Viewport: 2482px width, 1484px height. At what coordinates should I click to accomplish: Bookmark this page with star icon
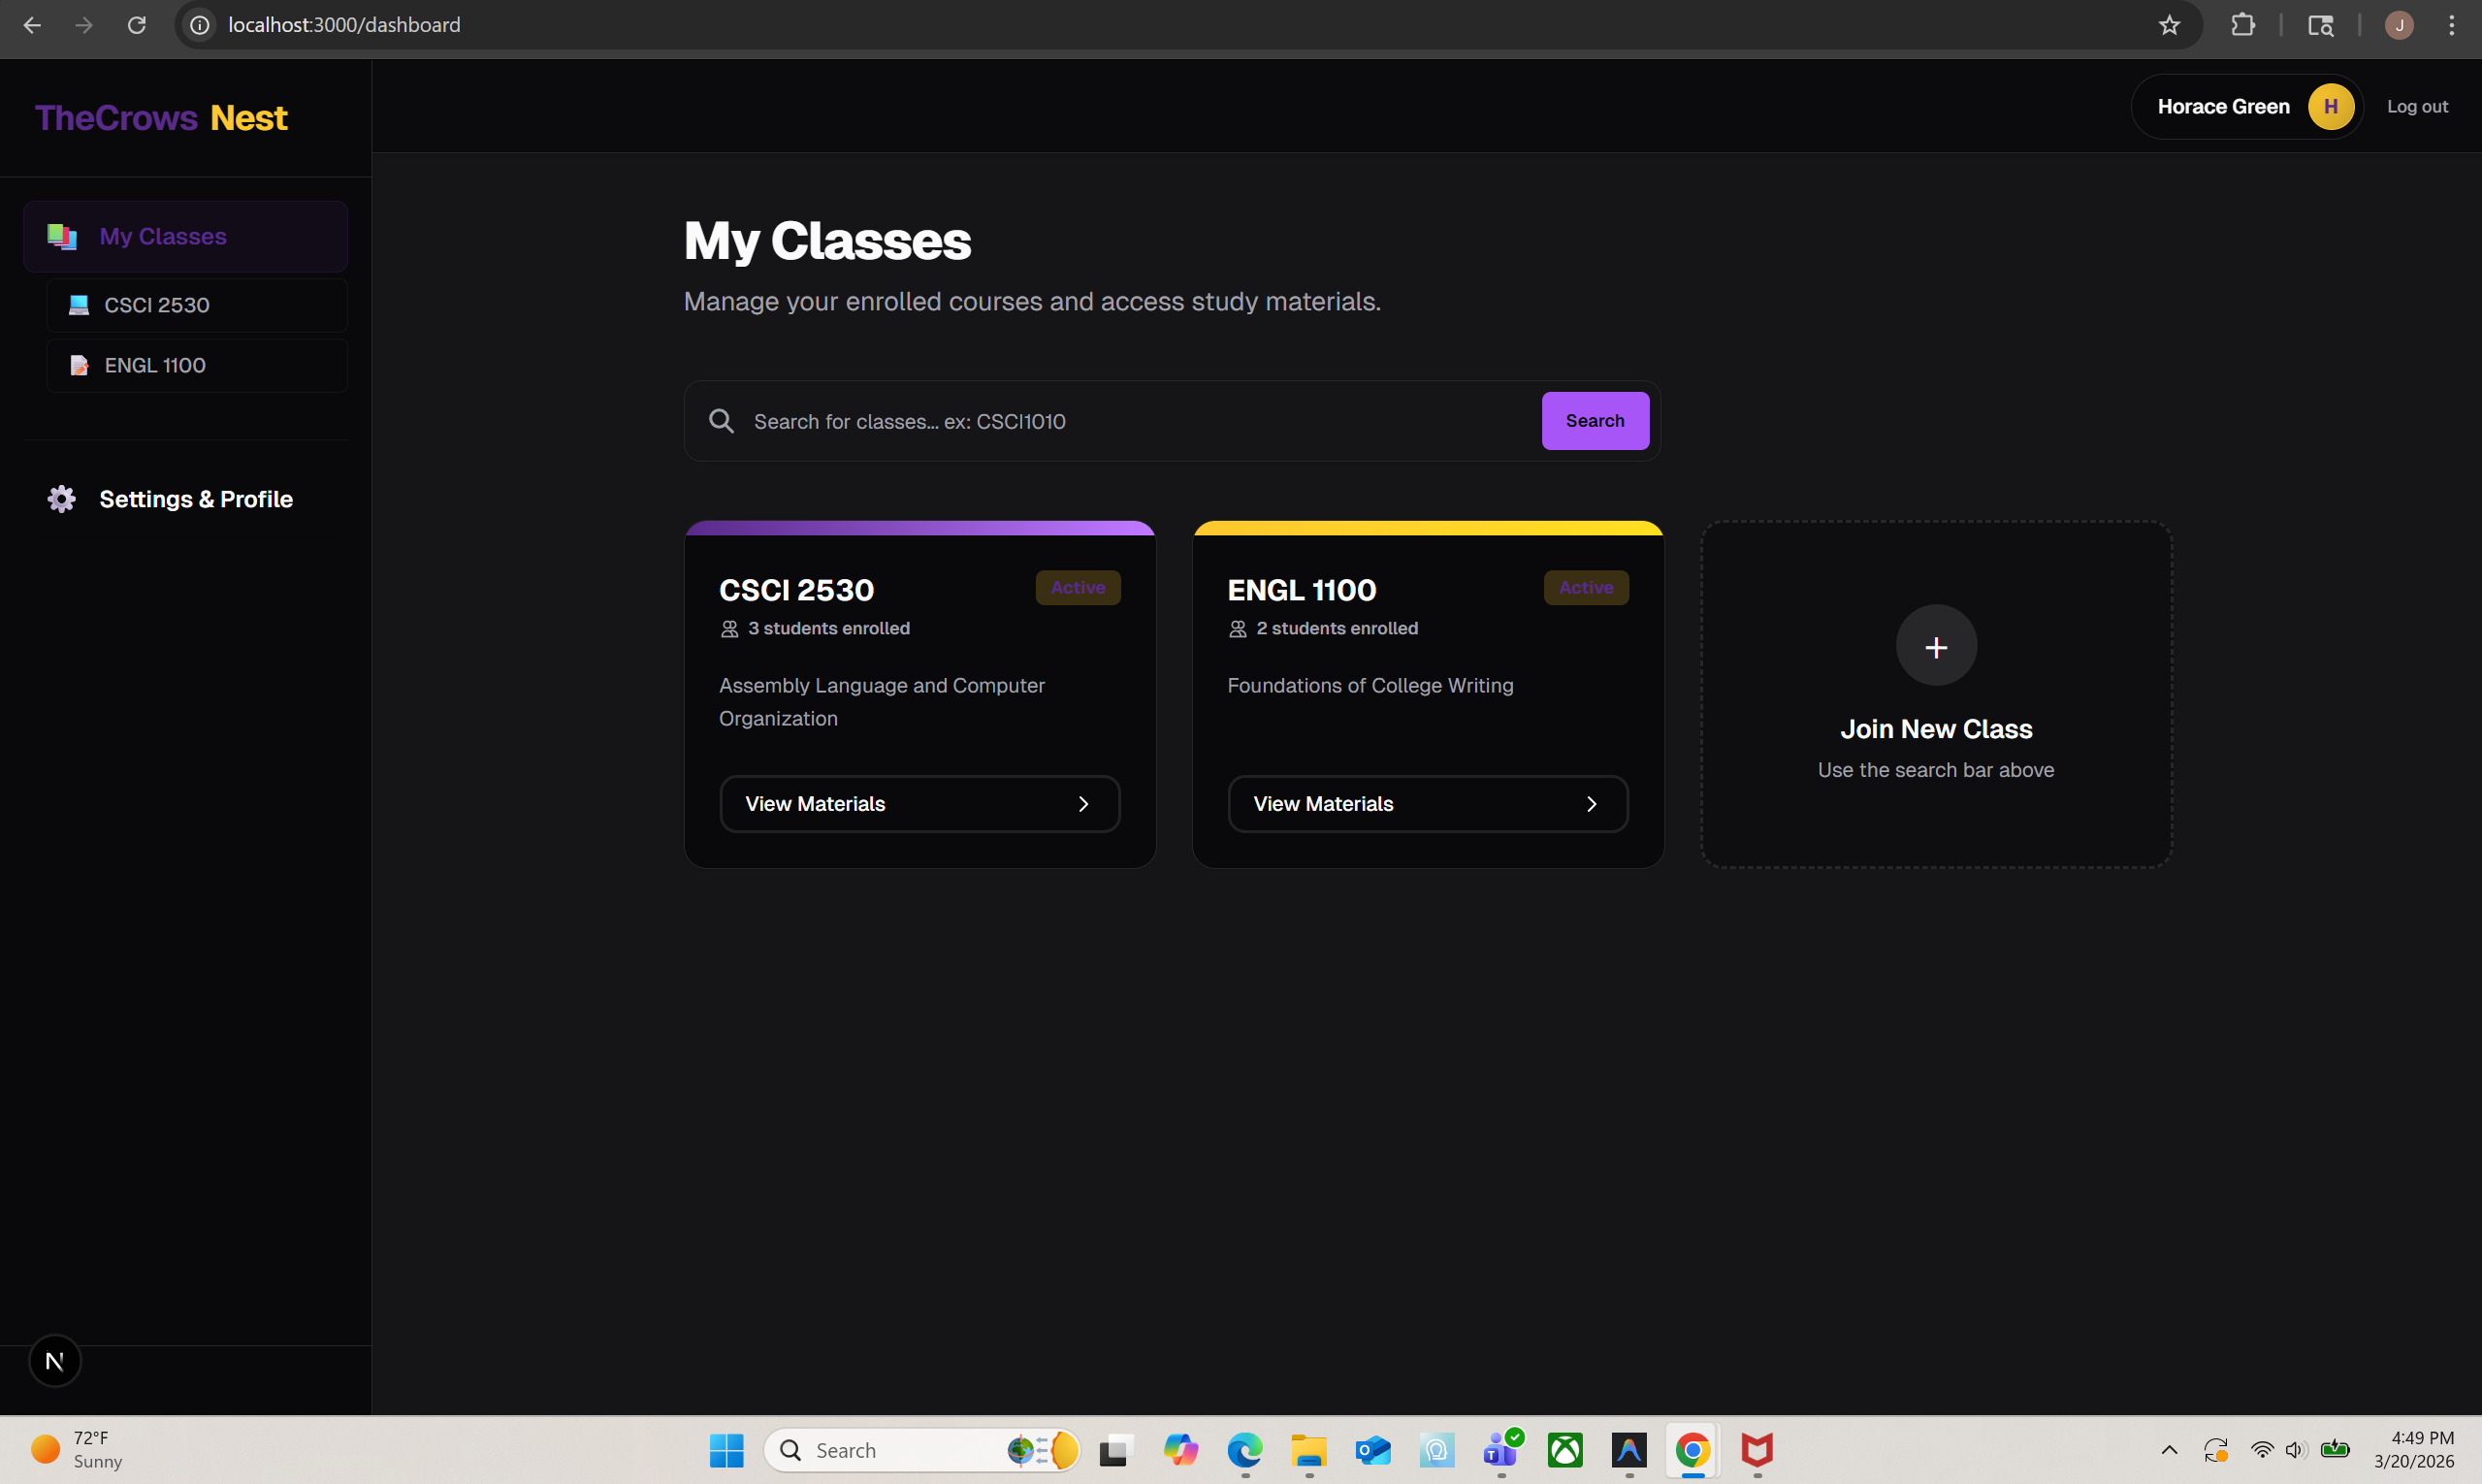[2168, 25]
